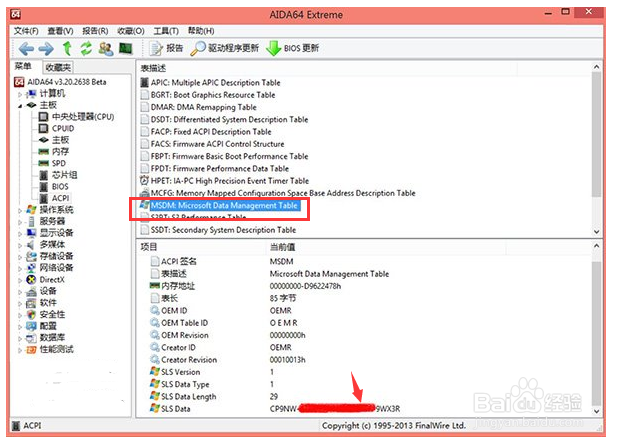Select the 设备 tree item

pyautogui.click(x=41, y=291)
